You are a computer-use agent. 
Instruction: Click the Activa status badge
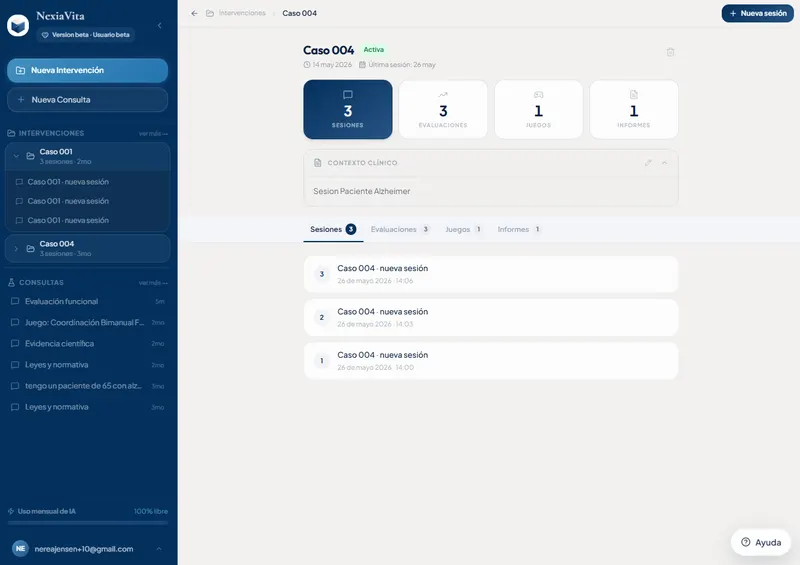click(373, 50)
